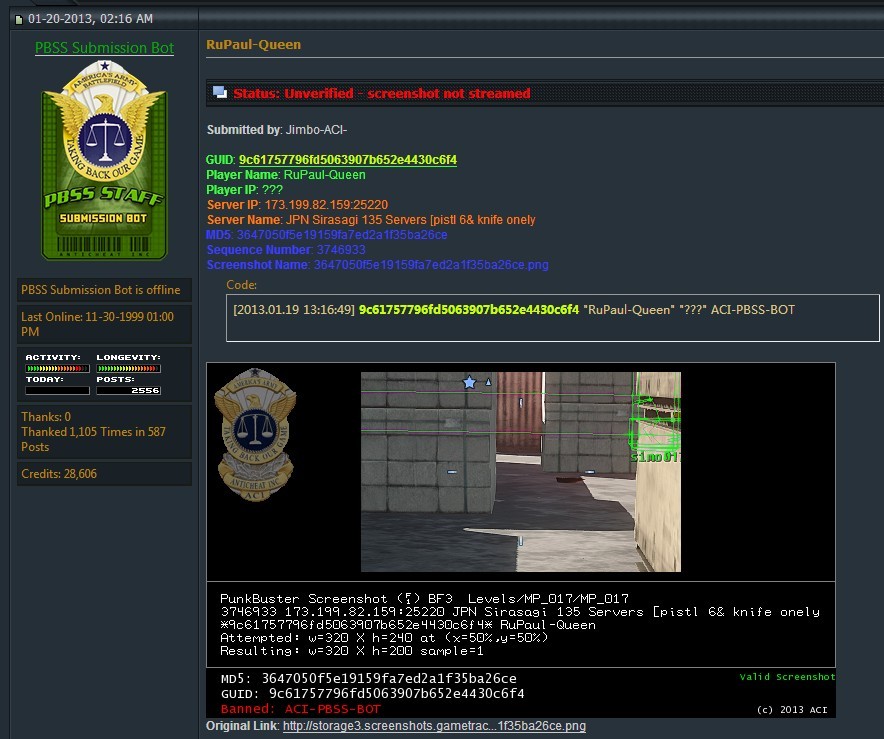Click the status icon before Unverified text
This screenshot has height=739, width=884.
(x=219, y=92)
